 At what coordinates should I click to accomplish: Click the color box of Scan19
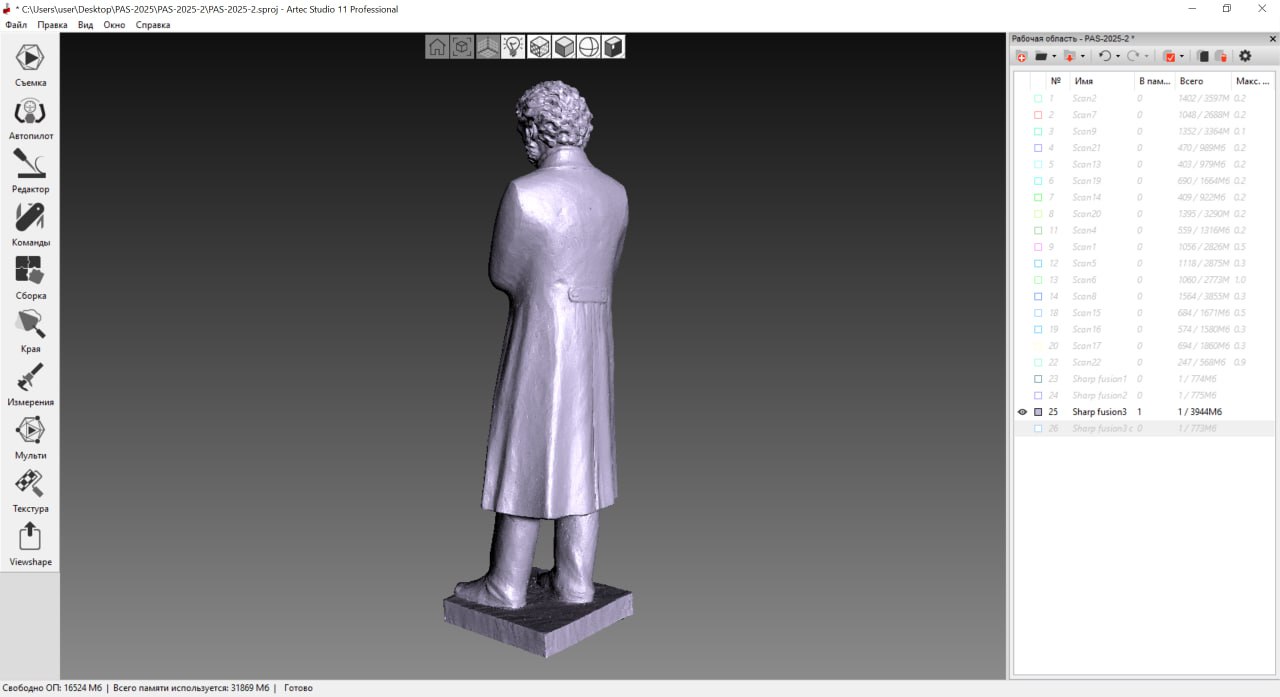1038,181
